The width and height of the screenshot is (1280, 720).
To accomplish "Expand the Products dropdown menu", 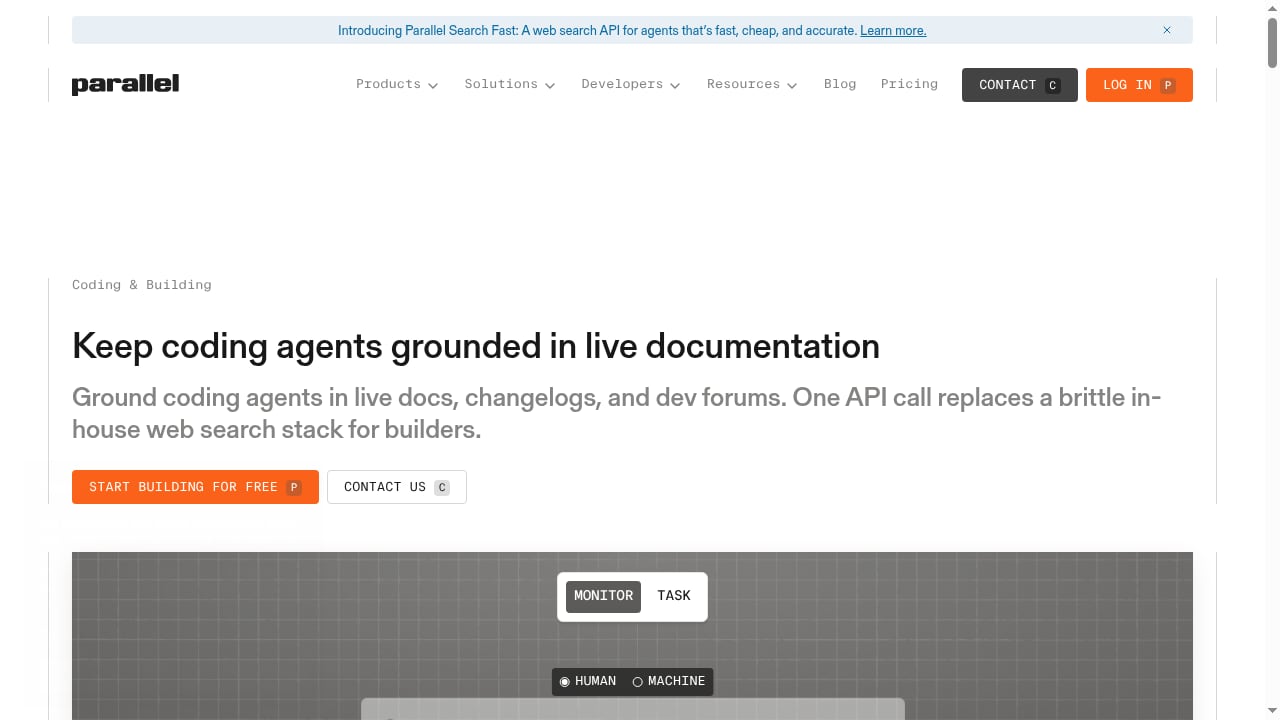I will pyautogui.click(x=397, y=84).
